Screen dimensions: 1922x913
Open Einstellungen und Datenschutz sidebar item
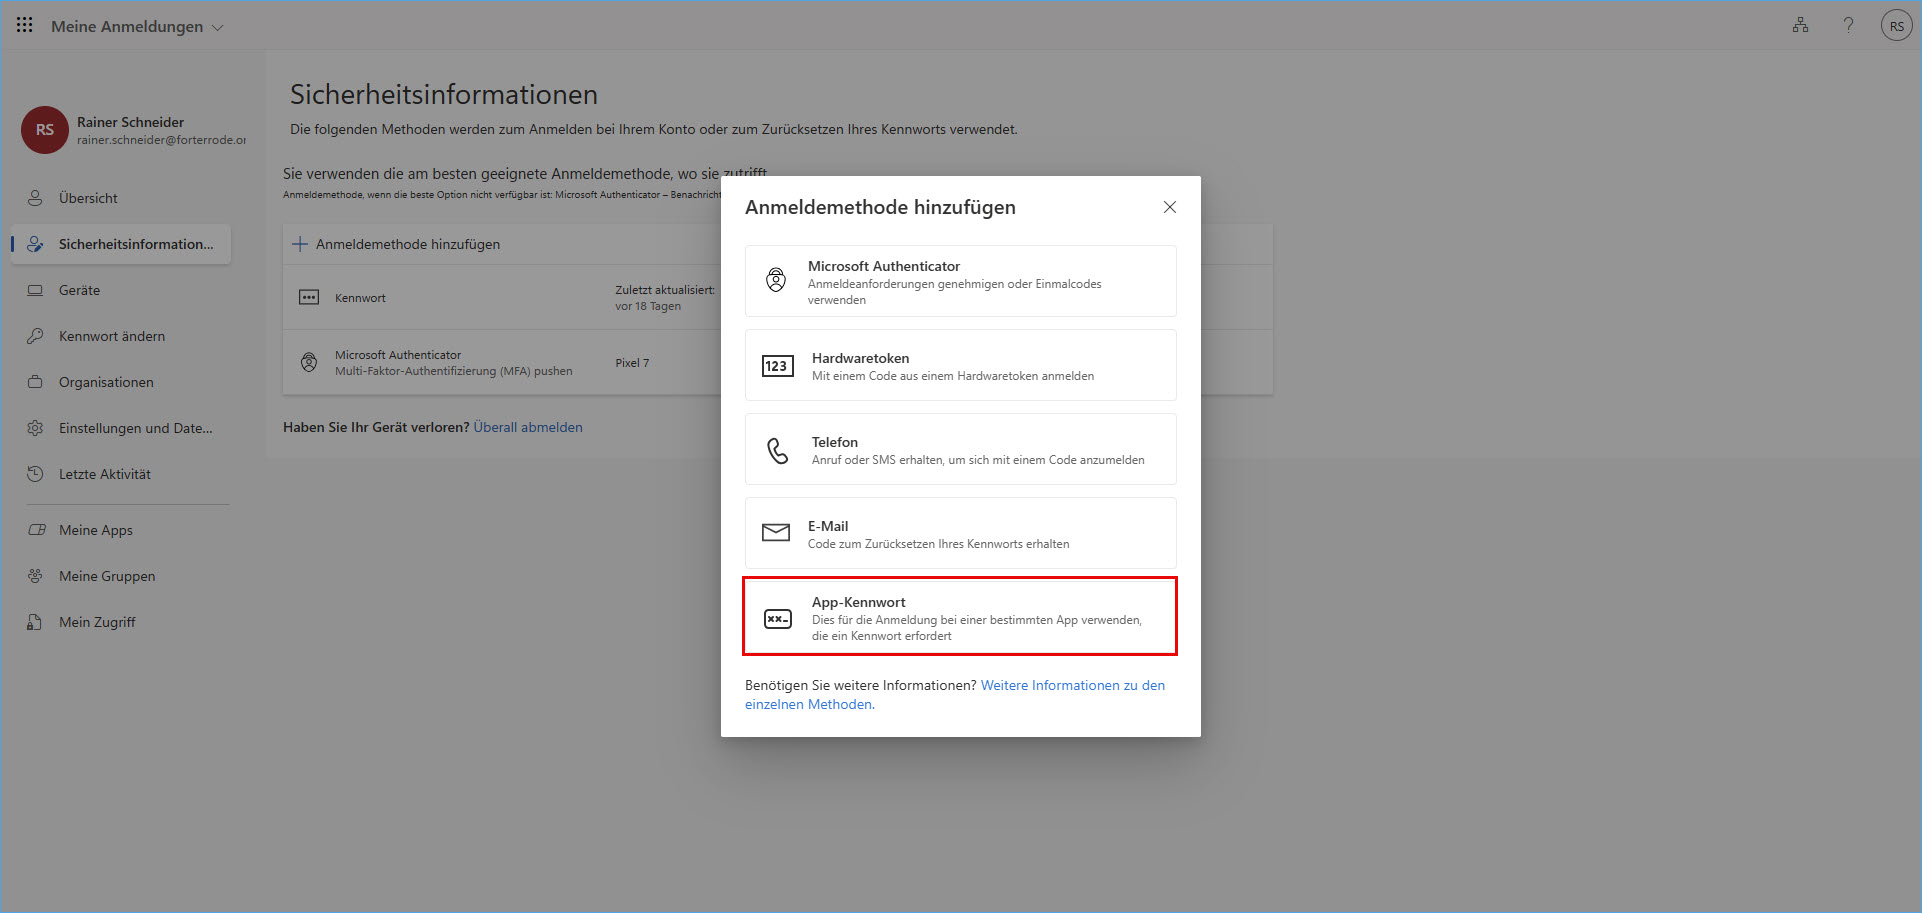tap(121, 428)
